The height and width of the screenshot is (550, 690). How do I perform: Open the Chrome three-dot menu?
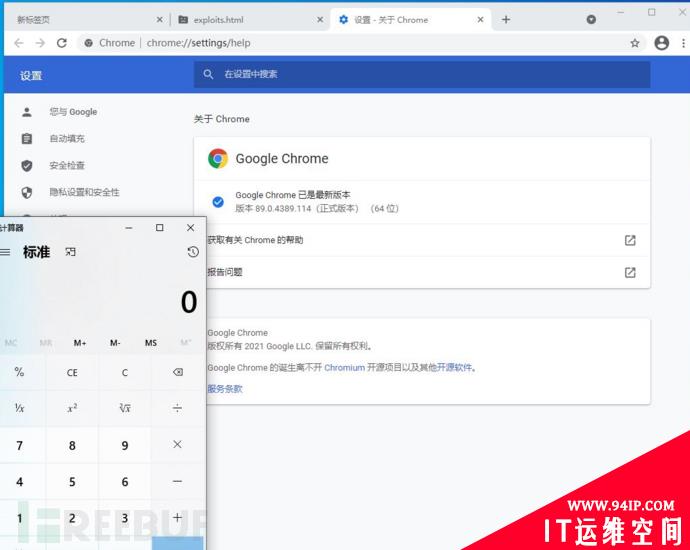pyautogui.click(x=682, y=43)
